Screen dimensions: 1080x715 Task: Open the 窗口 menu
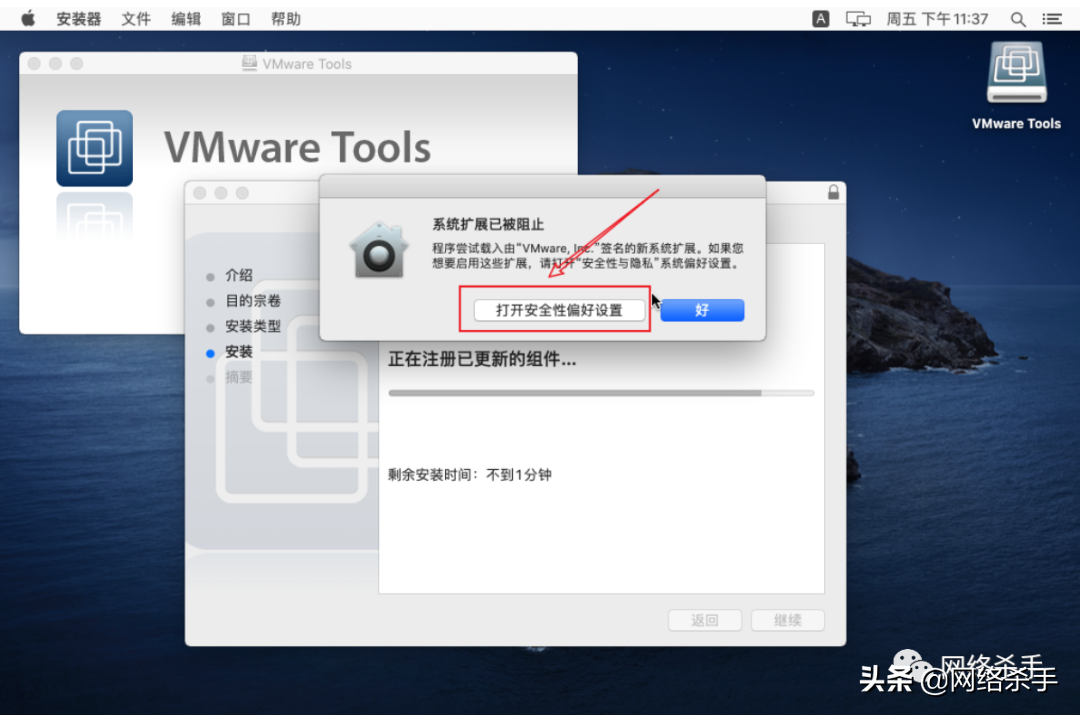(236, 19)
